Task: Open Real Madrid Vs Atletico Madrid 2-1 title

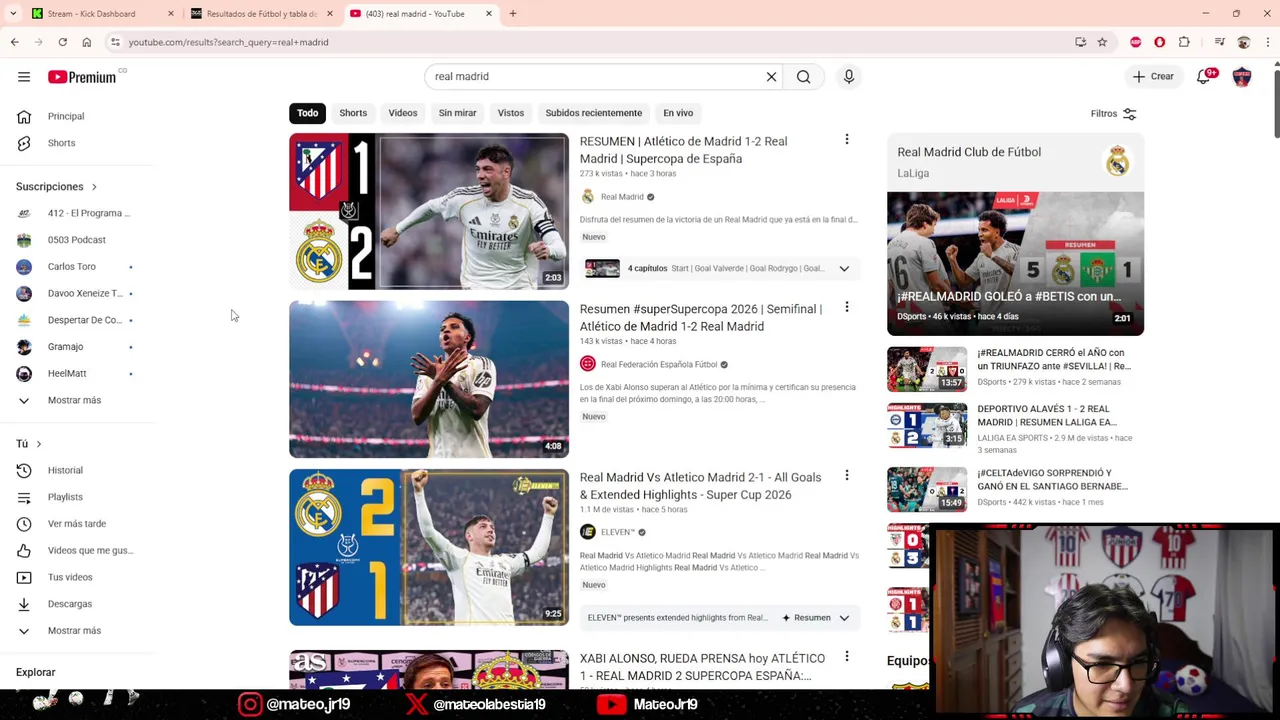Action: point(700,486)
